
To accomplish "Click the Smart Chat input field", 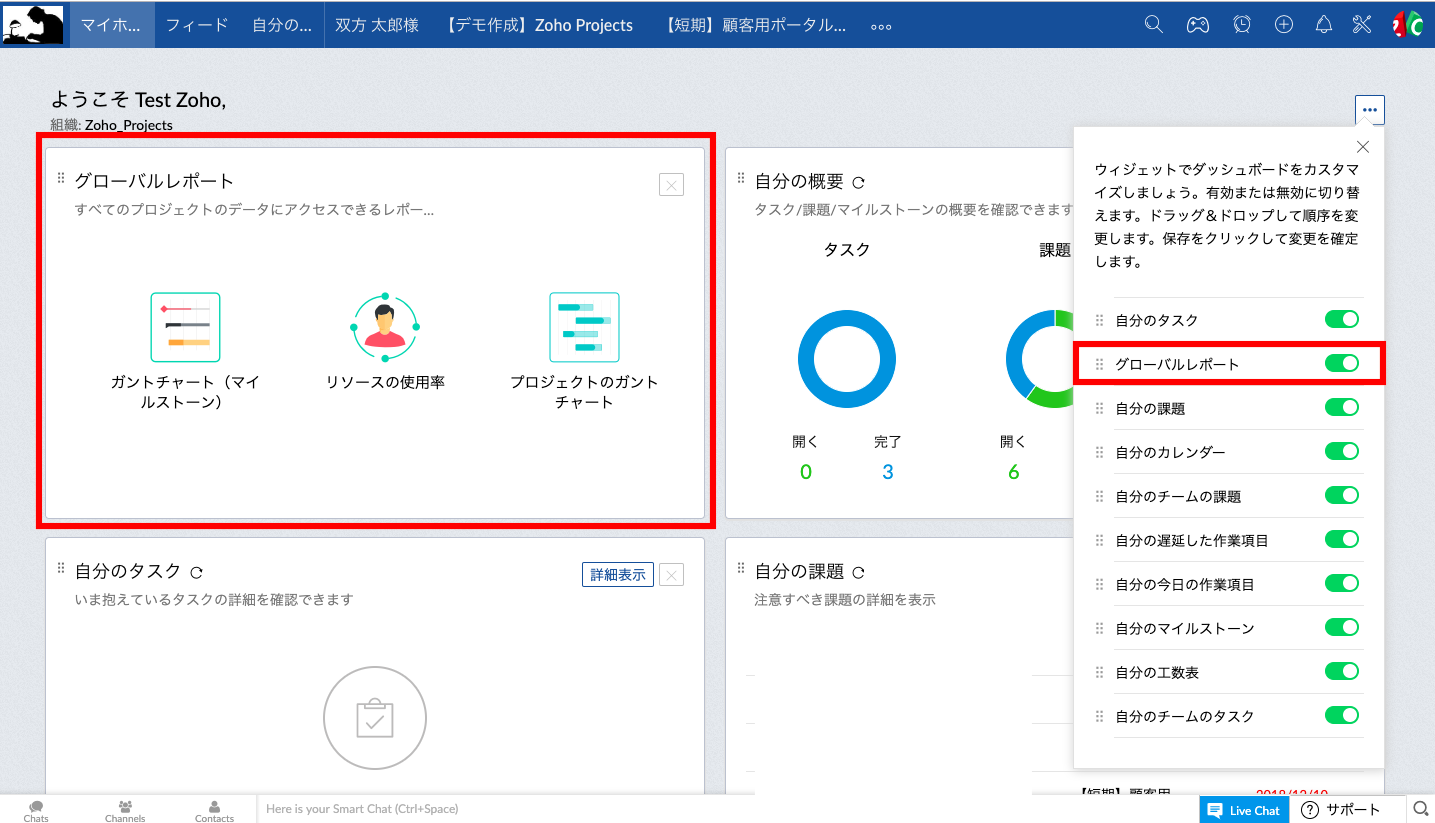I will 727,809.
